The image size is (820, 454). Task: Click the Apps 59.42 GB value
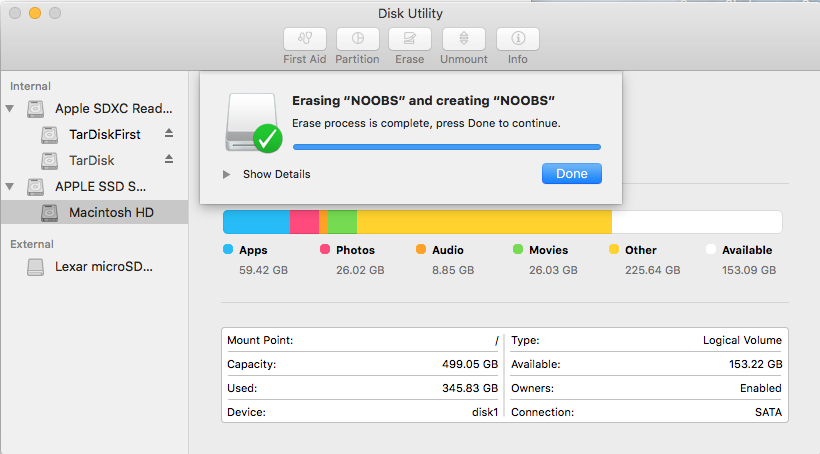click(264, 270)
